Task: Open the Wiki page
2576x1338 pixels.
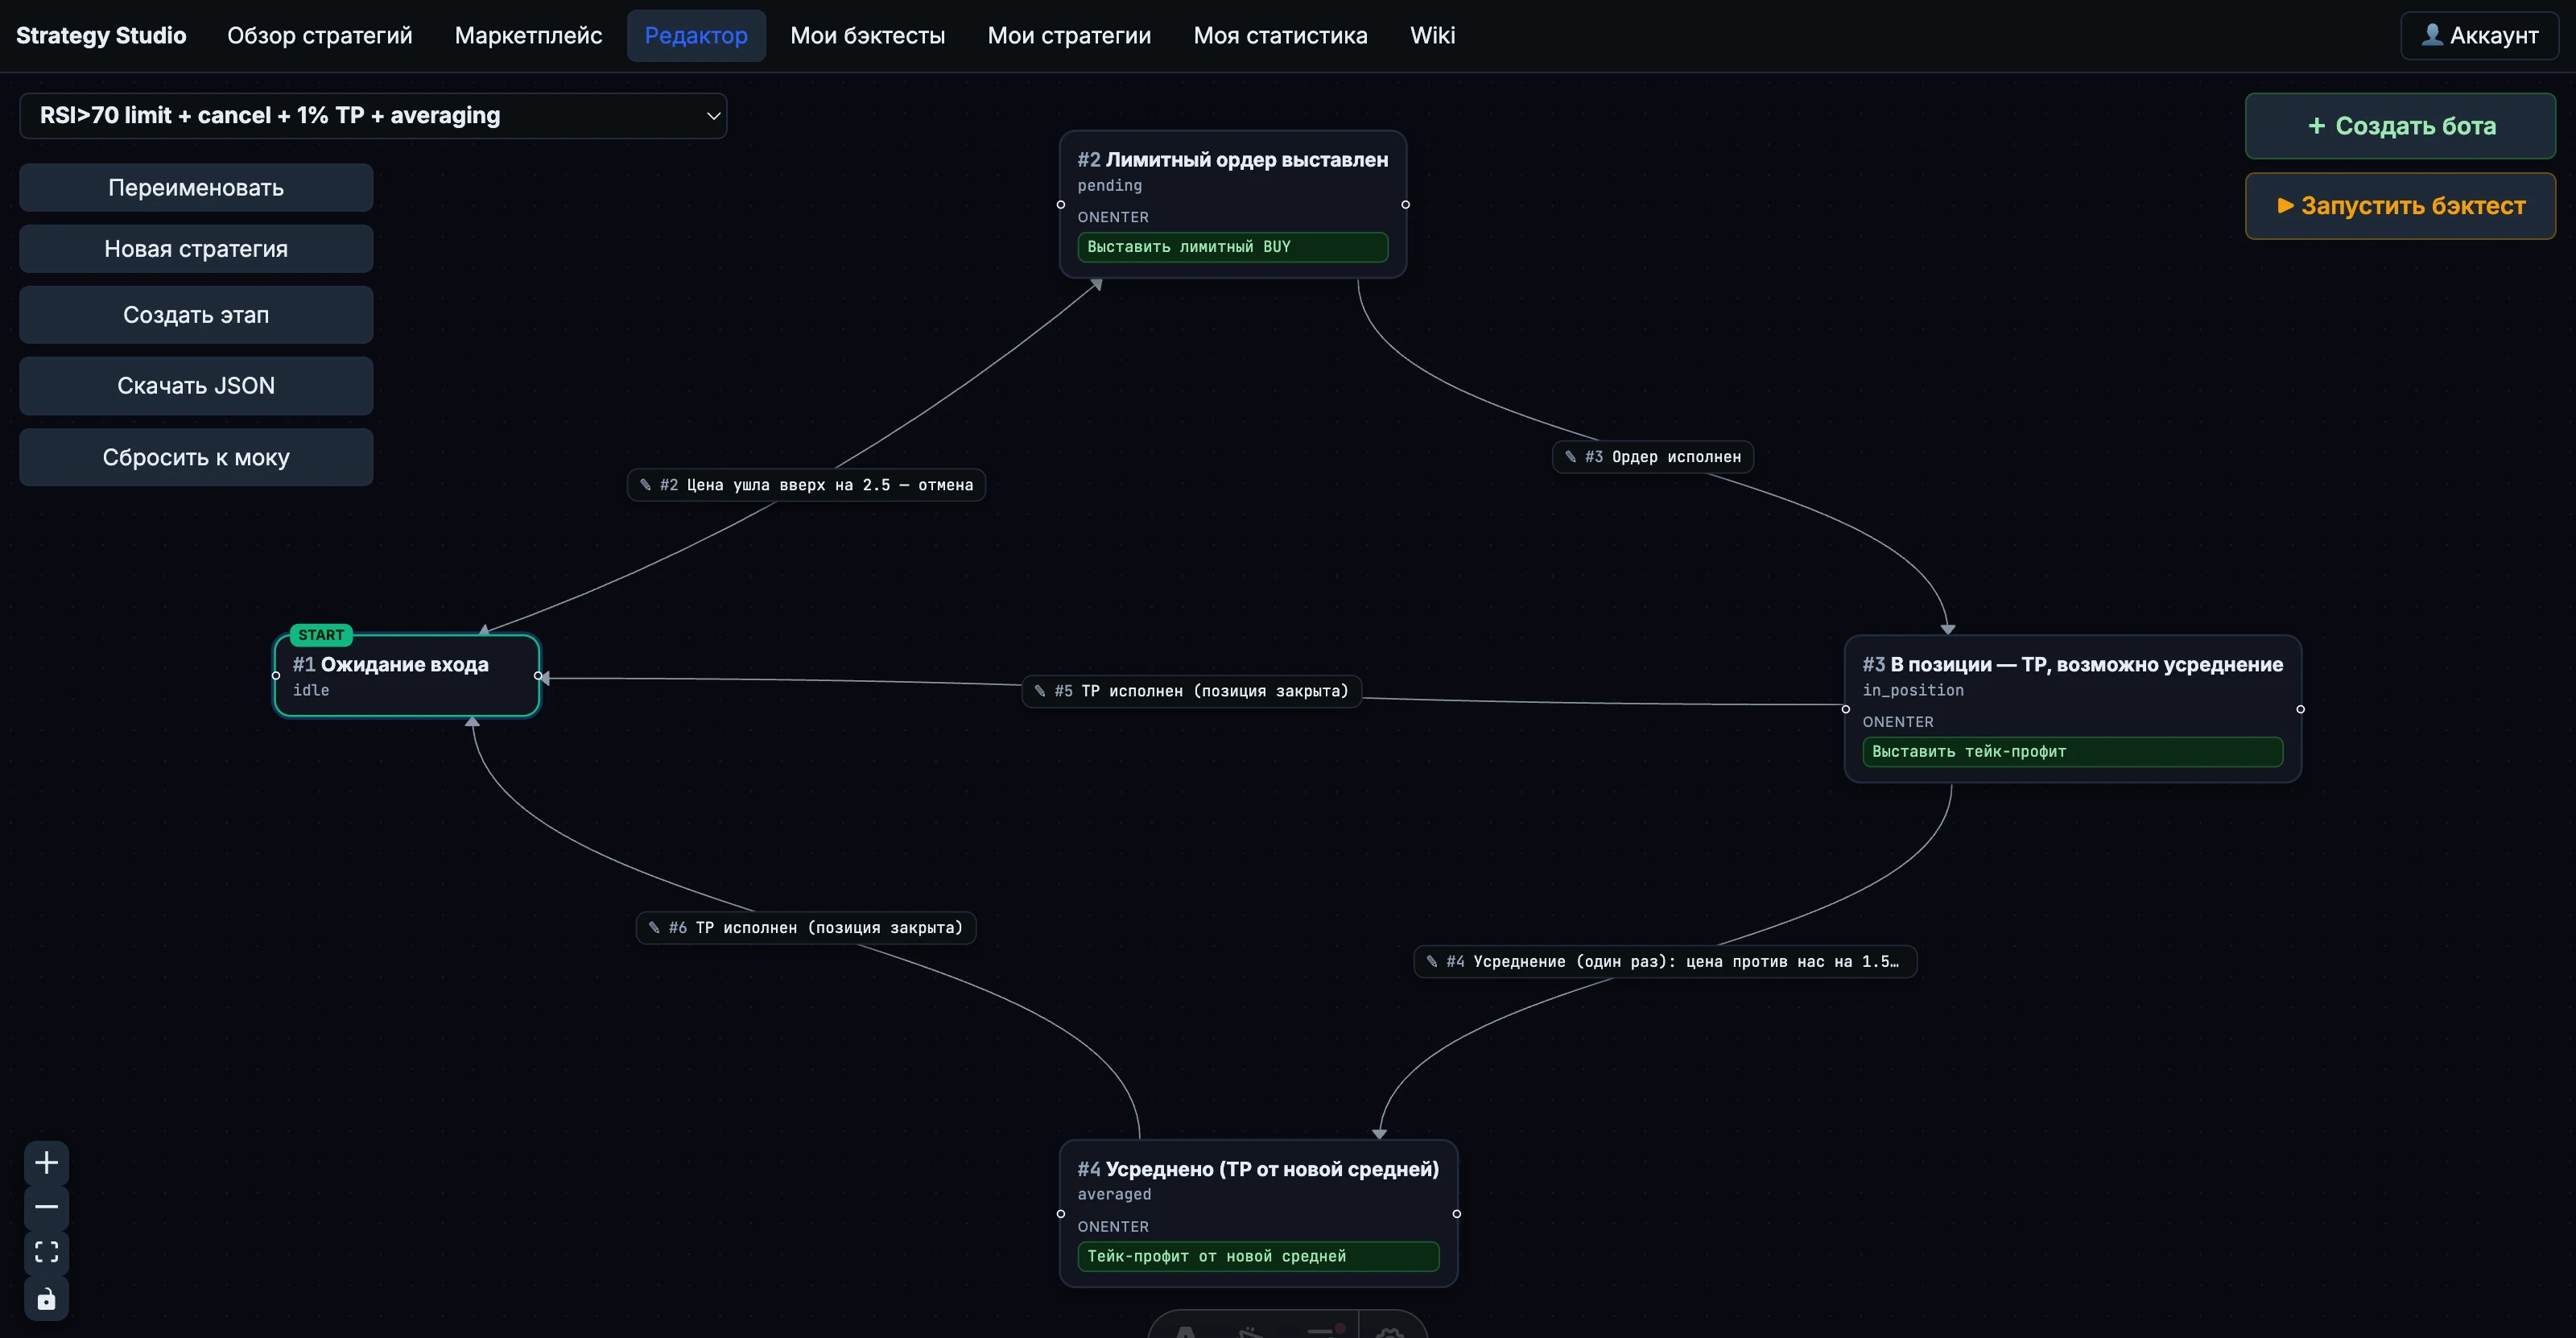Action: pyautogui.click(x=1432, y=35)
